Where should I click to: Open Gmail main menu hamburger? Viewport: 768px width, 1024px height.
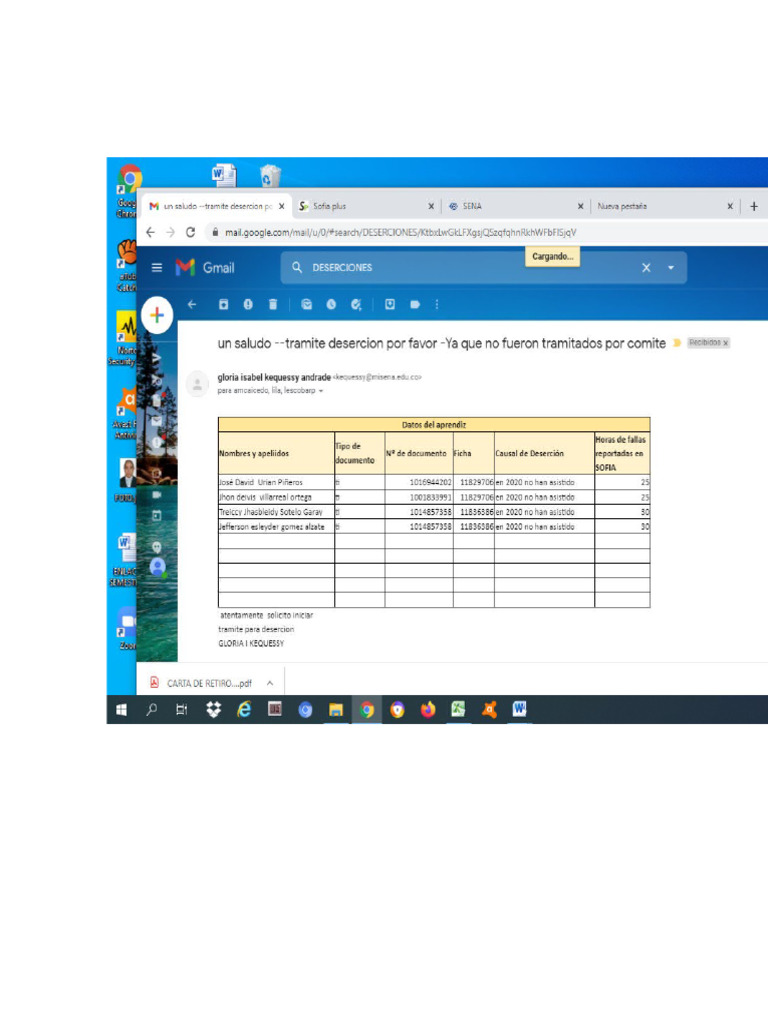156,268
